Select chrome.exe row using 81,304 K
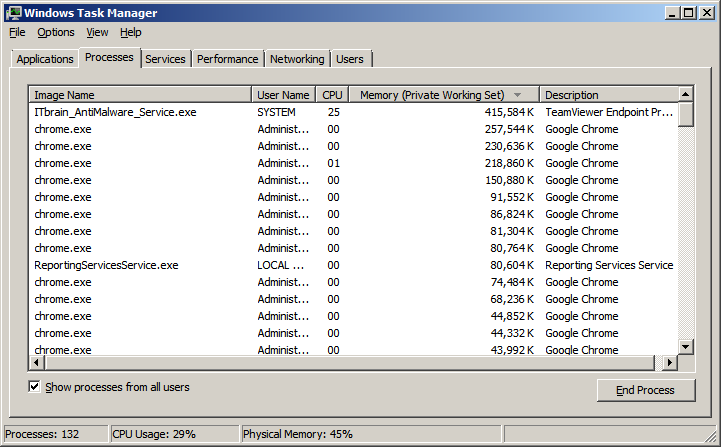Image resolution: width=721 pixels, height=447 pixels. 354,231
